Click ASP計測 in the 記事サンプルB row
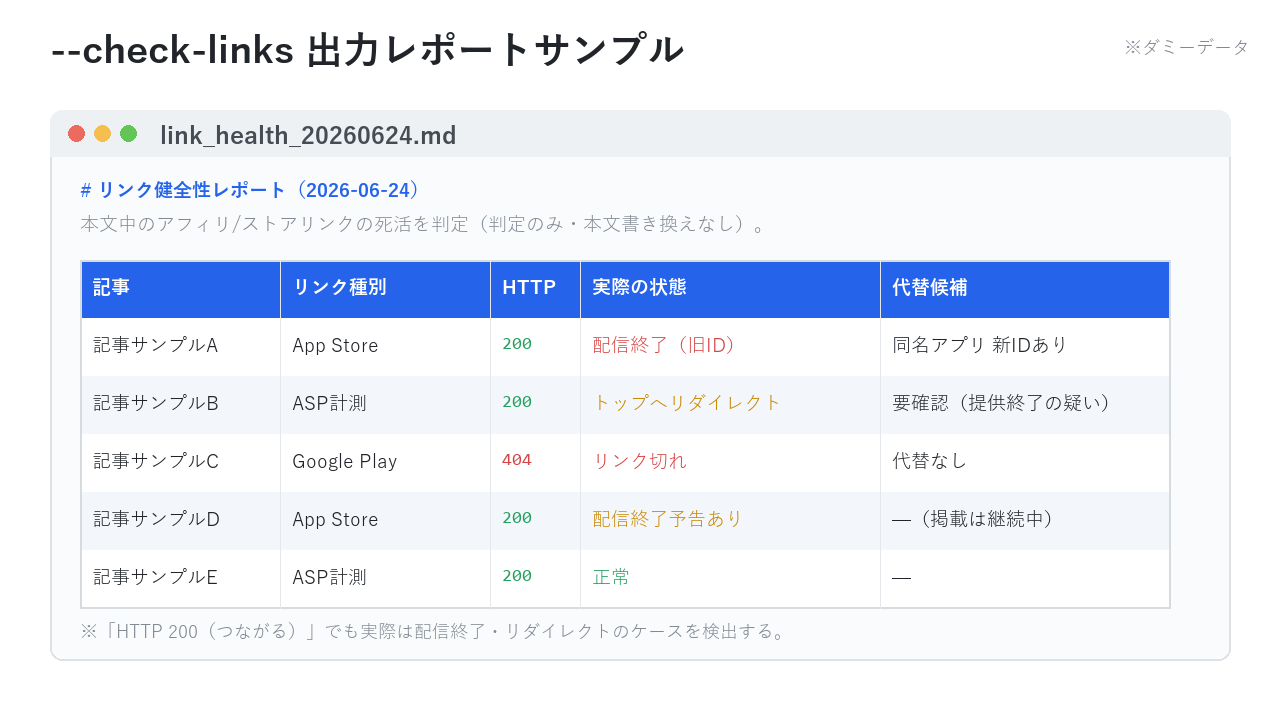 click(x=329, y=403)
